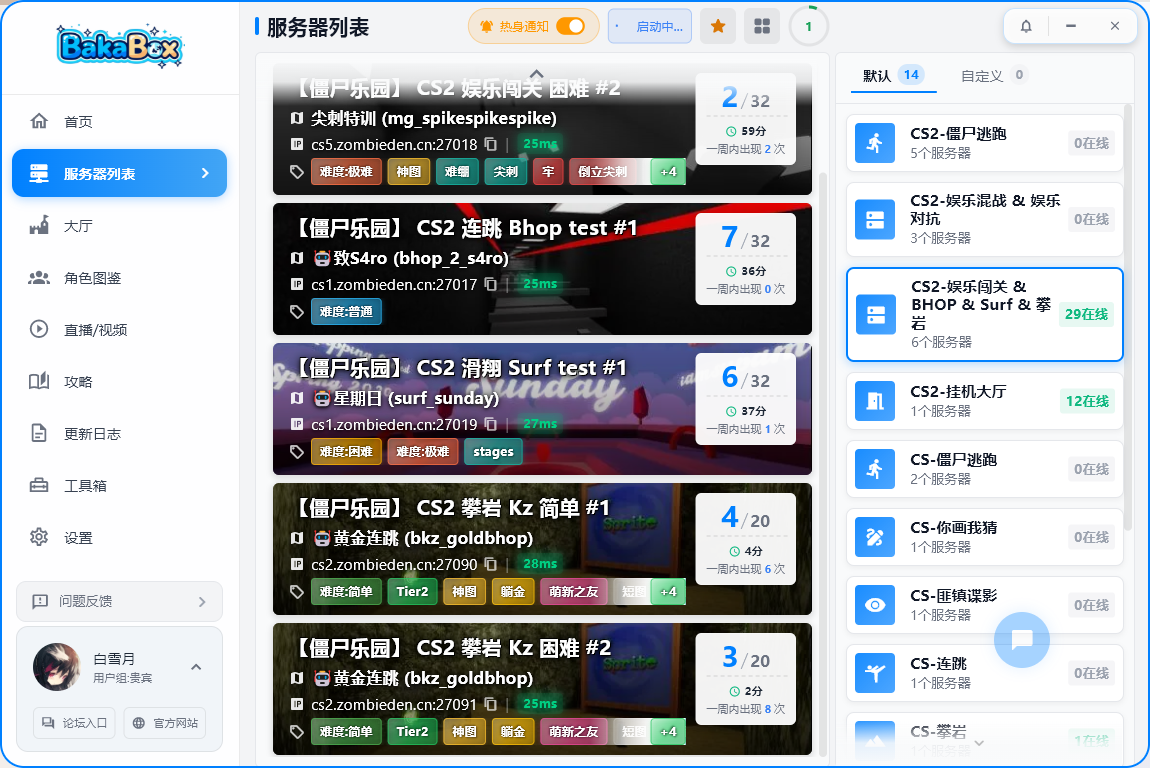Click 难度:极难 tag on 尖刺特训 server
Image resolution: width=1150 pixels, height=768 pixels.
coord(346,172)
